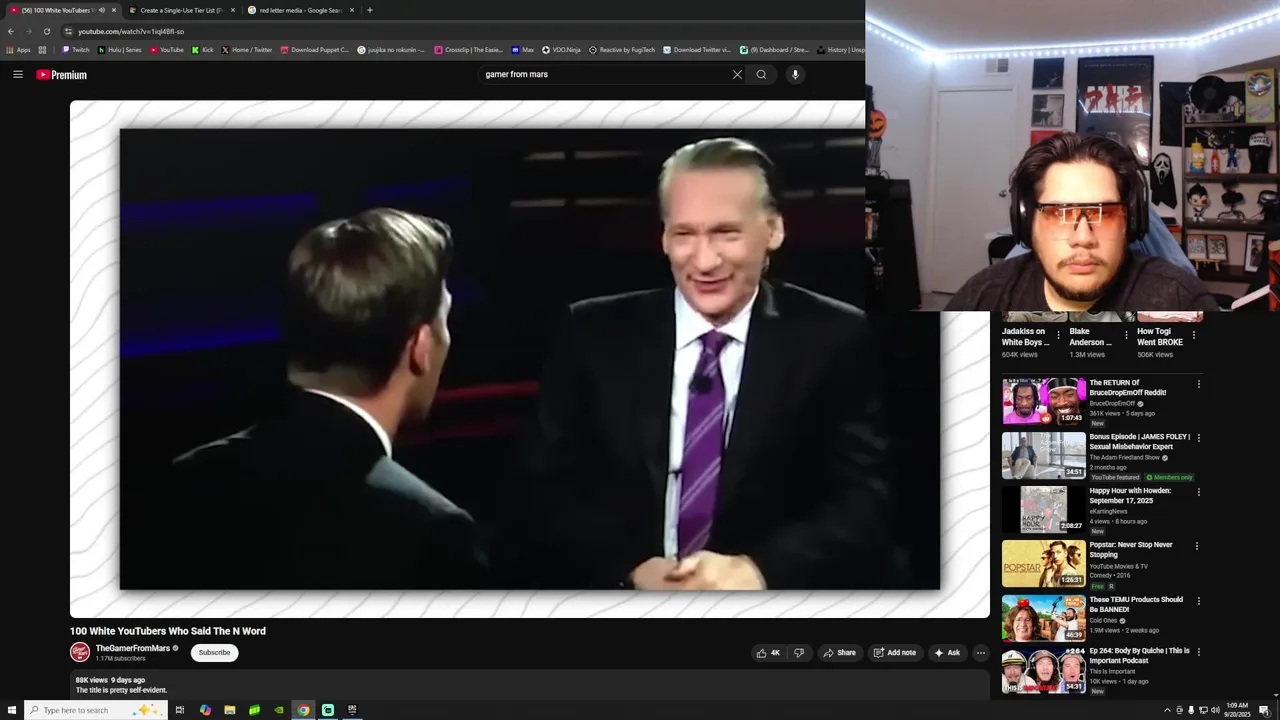Viewport: 1280px width, 720px height.
Task: Open Kick bookmark
Action: [x=203, y=50]
